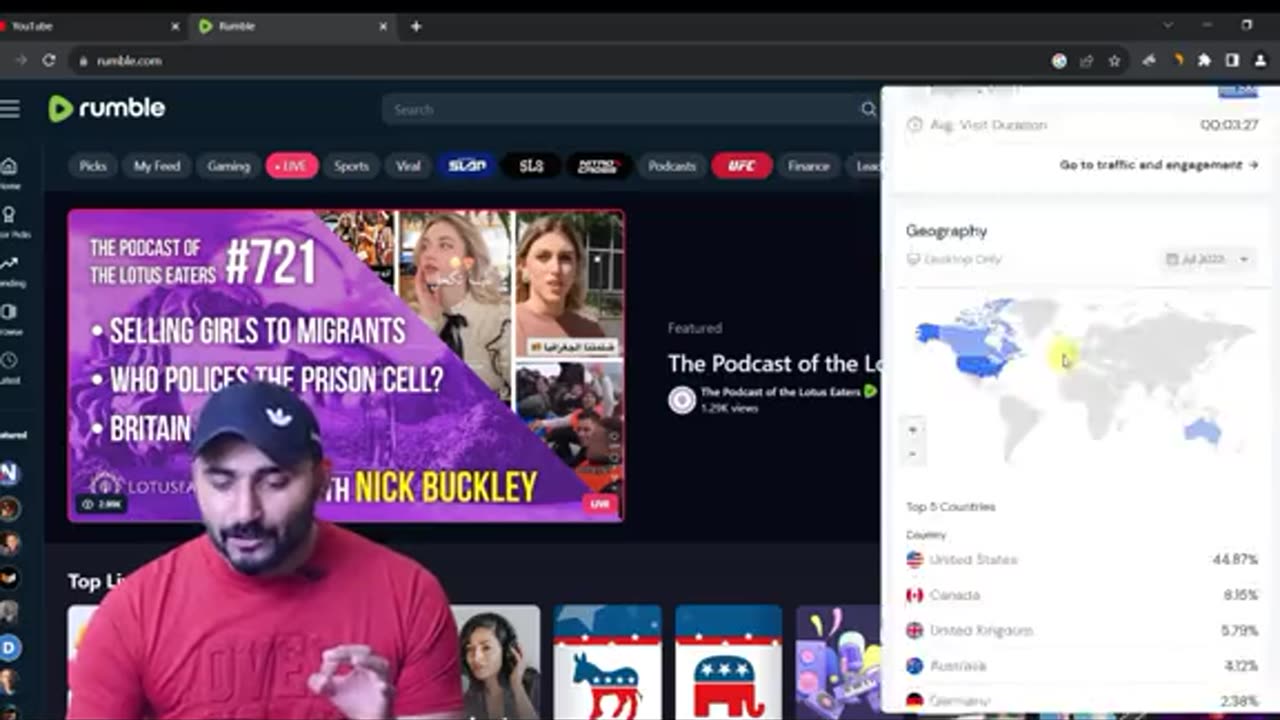Open a new browser tab
1280x720 pixels.
pyautogui.click(x=416, y=26)
